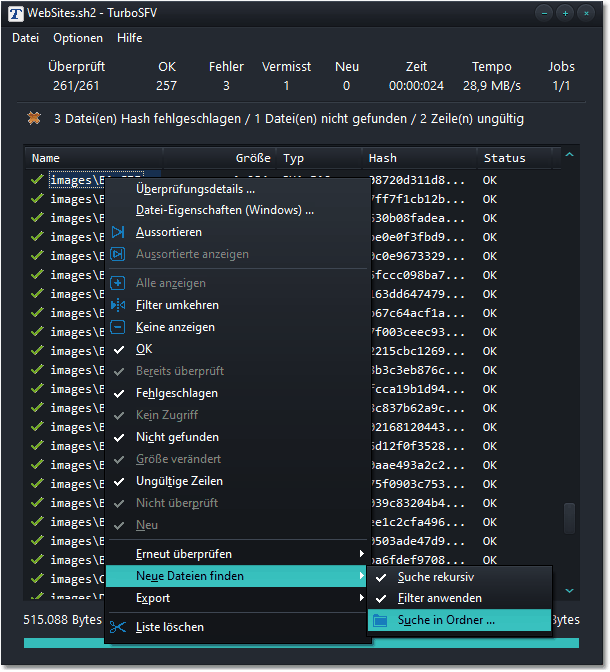Click hash value 2215cbc1269...
Image resolution: width=610 pixels, height=672 pixels.
pos(417,351)
